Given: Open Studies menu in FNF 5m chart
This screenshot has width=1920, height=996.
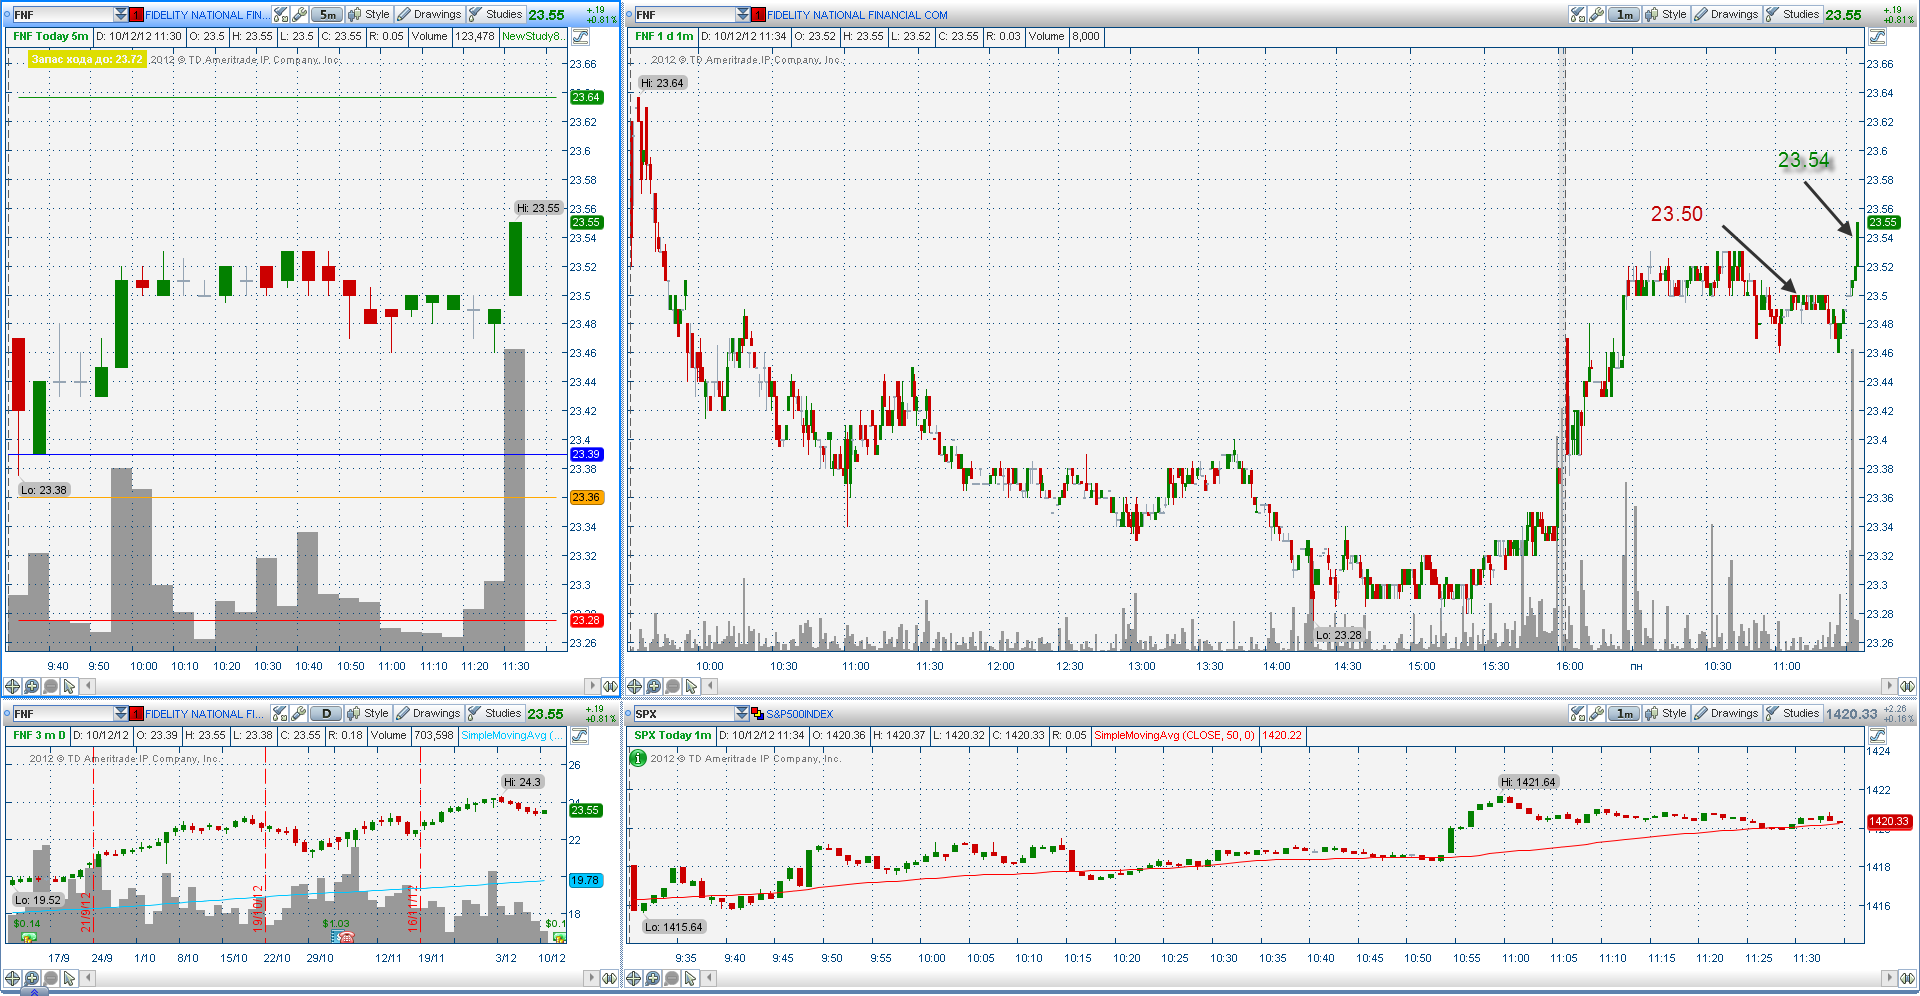Looking at the screenshot, I should click(x=496, y=14).
